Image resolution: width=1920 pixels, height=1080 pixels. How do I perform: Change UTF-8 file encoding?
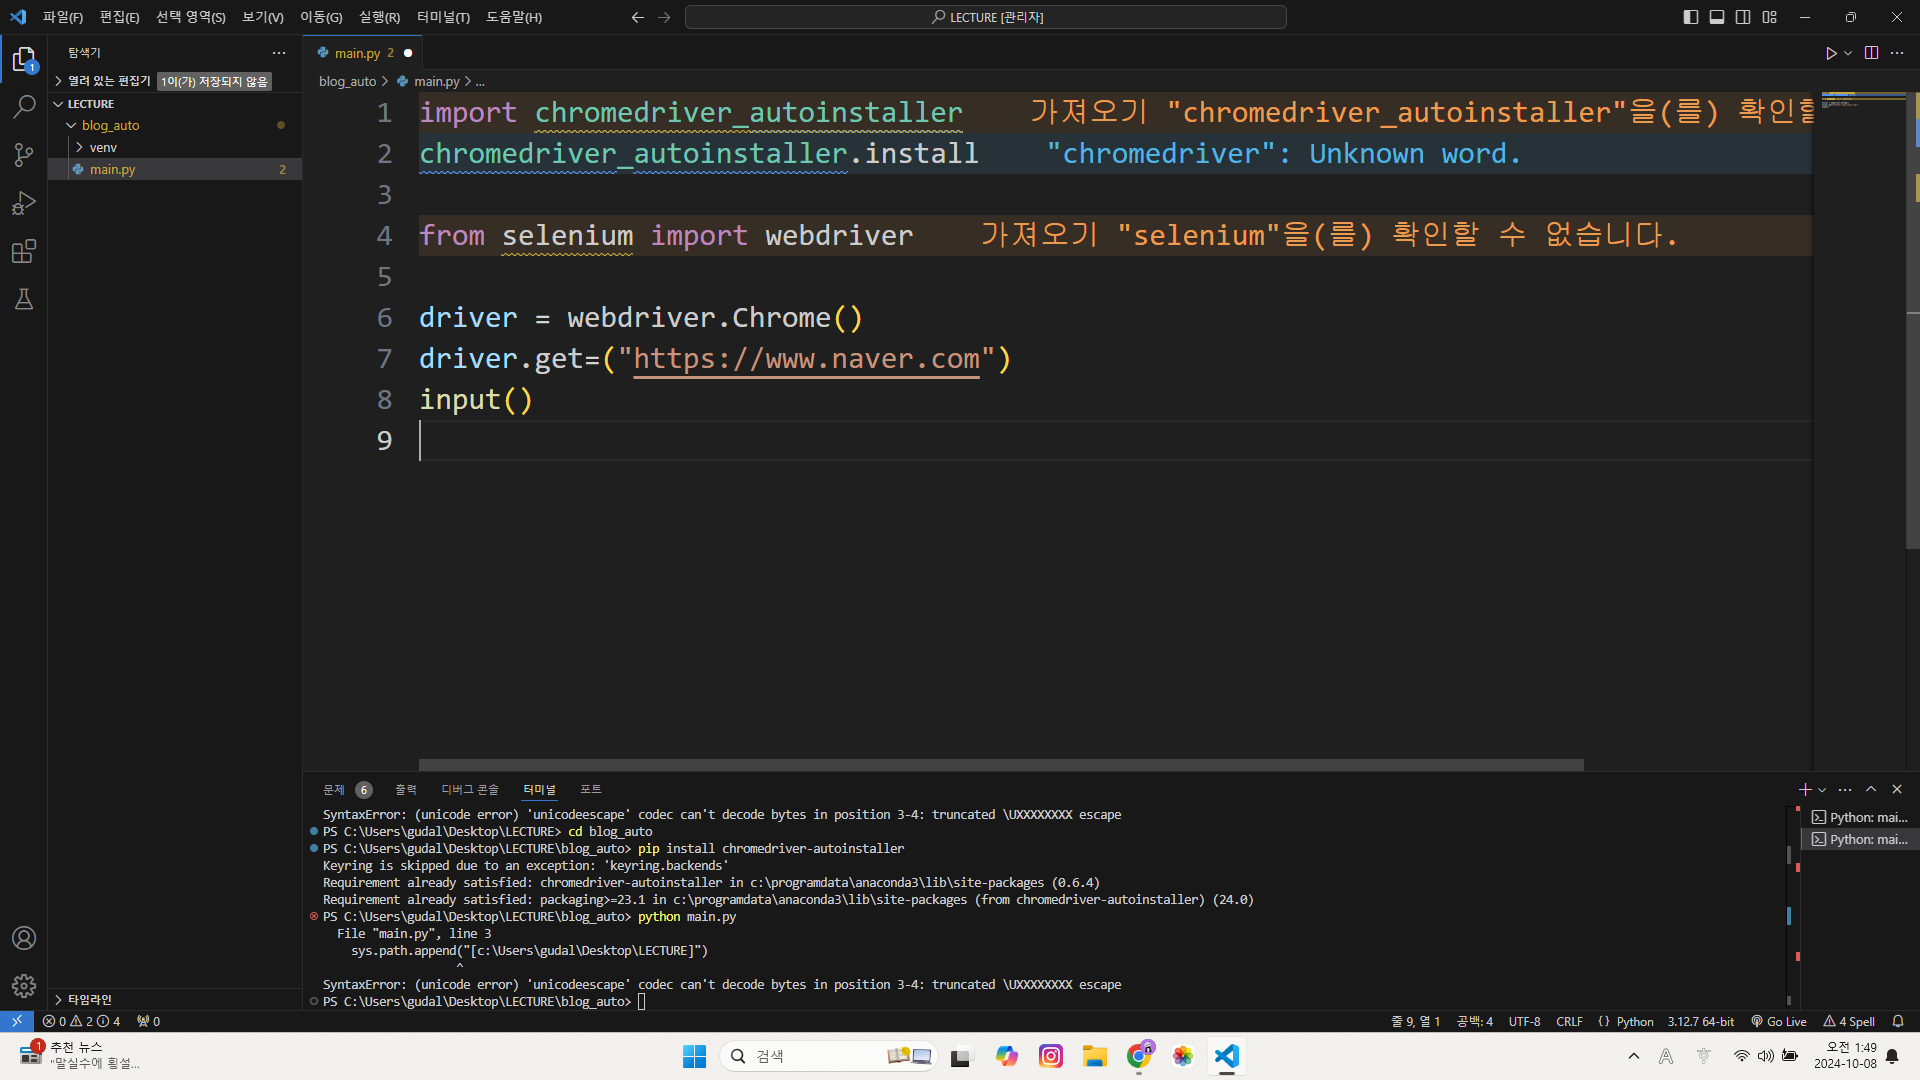(1524, 1021)
